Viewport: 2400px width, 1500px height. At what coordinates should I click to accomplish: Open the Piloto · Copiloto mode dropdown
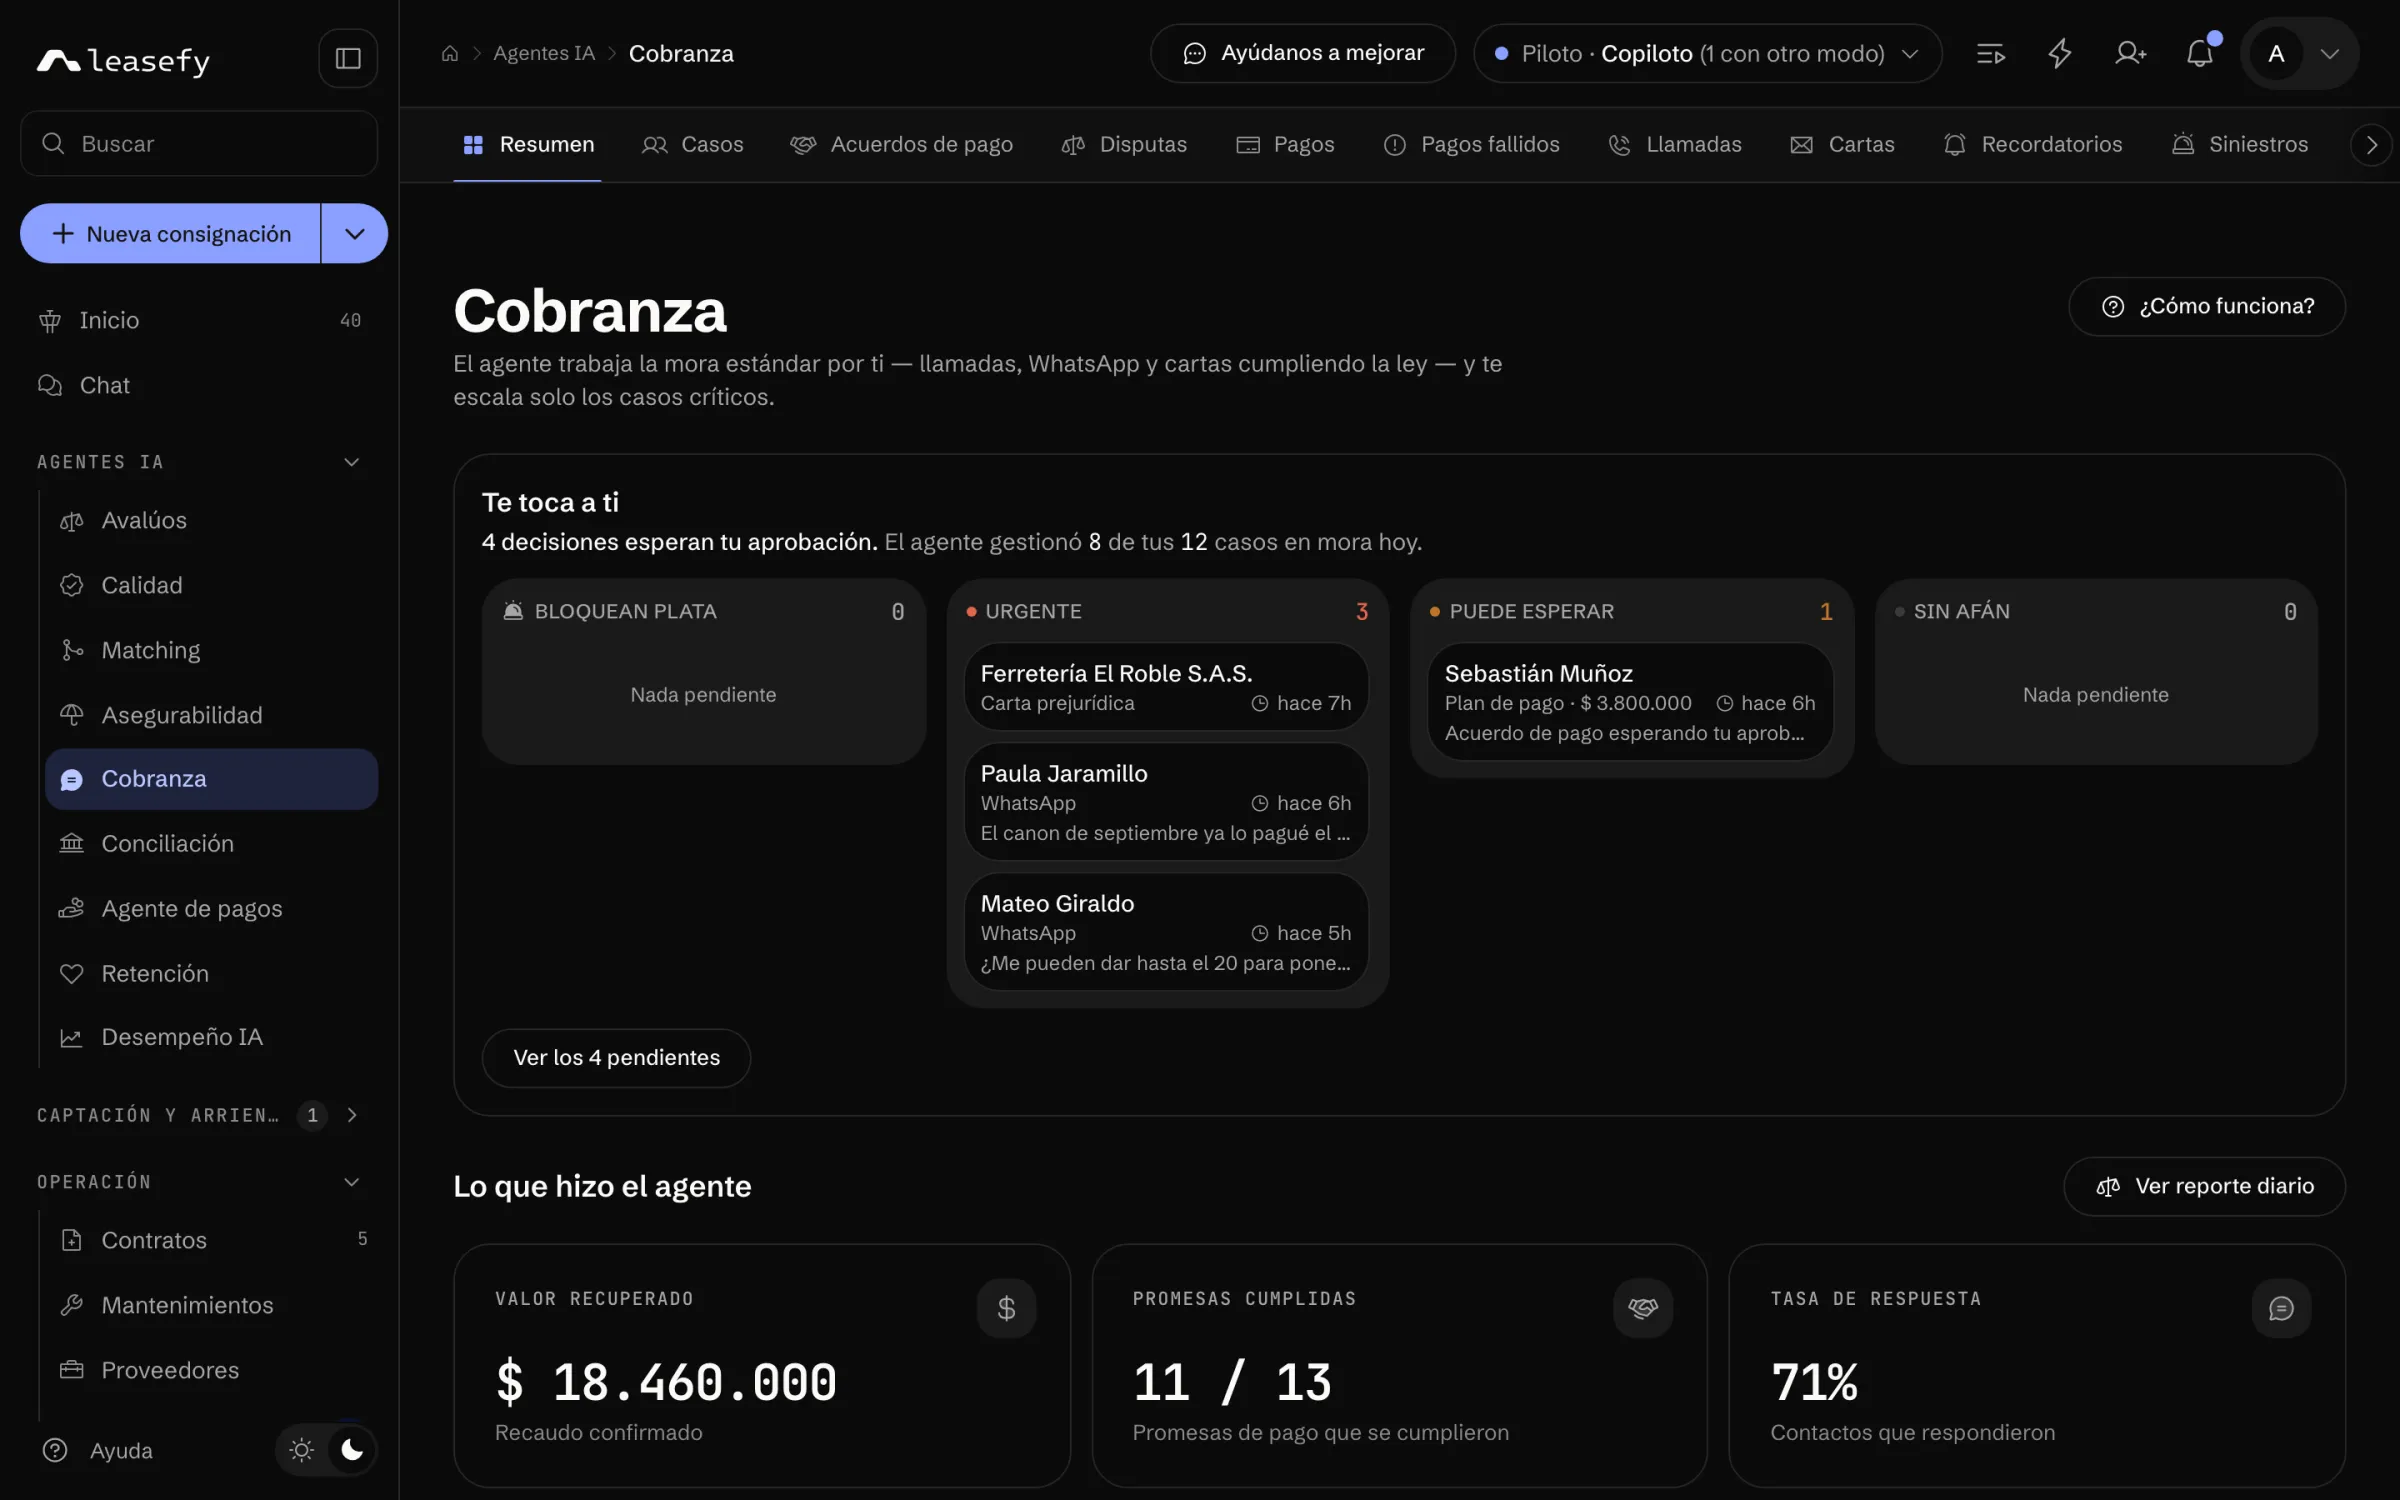(x=1707, y=53)
